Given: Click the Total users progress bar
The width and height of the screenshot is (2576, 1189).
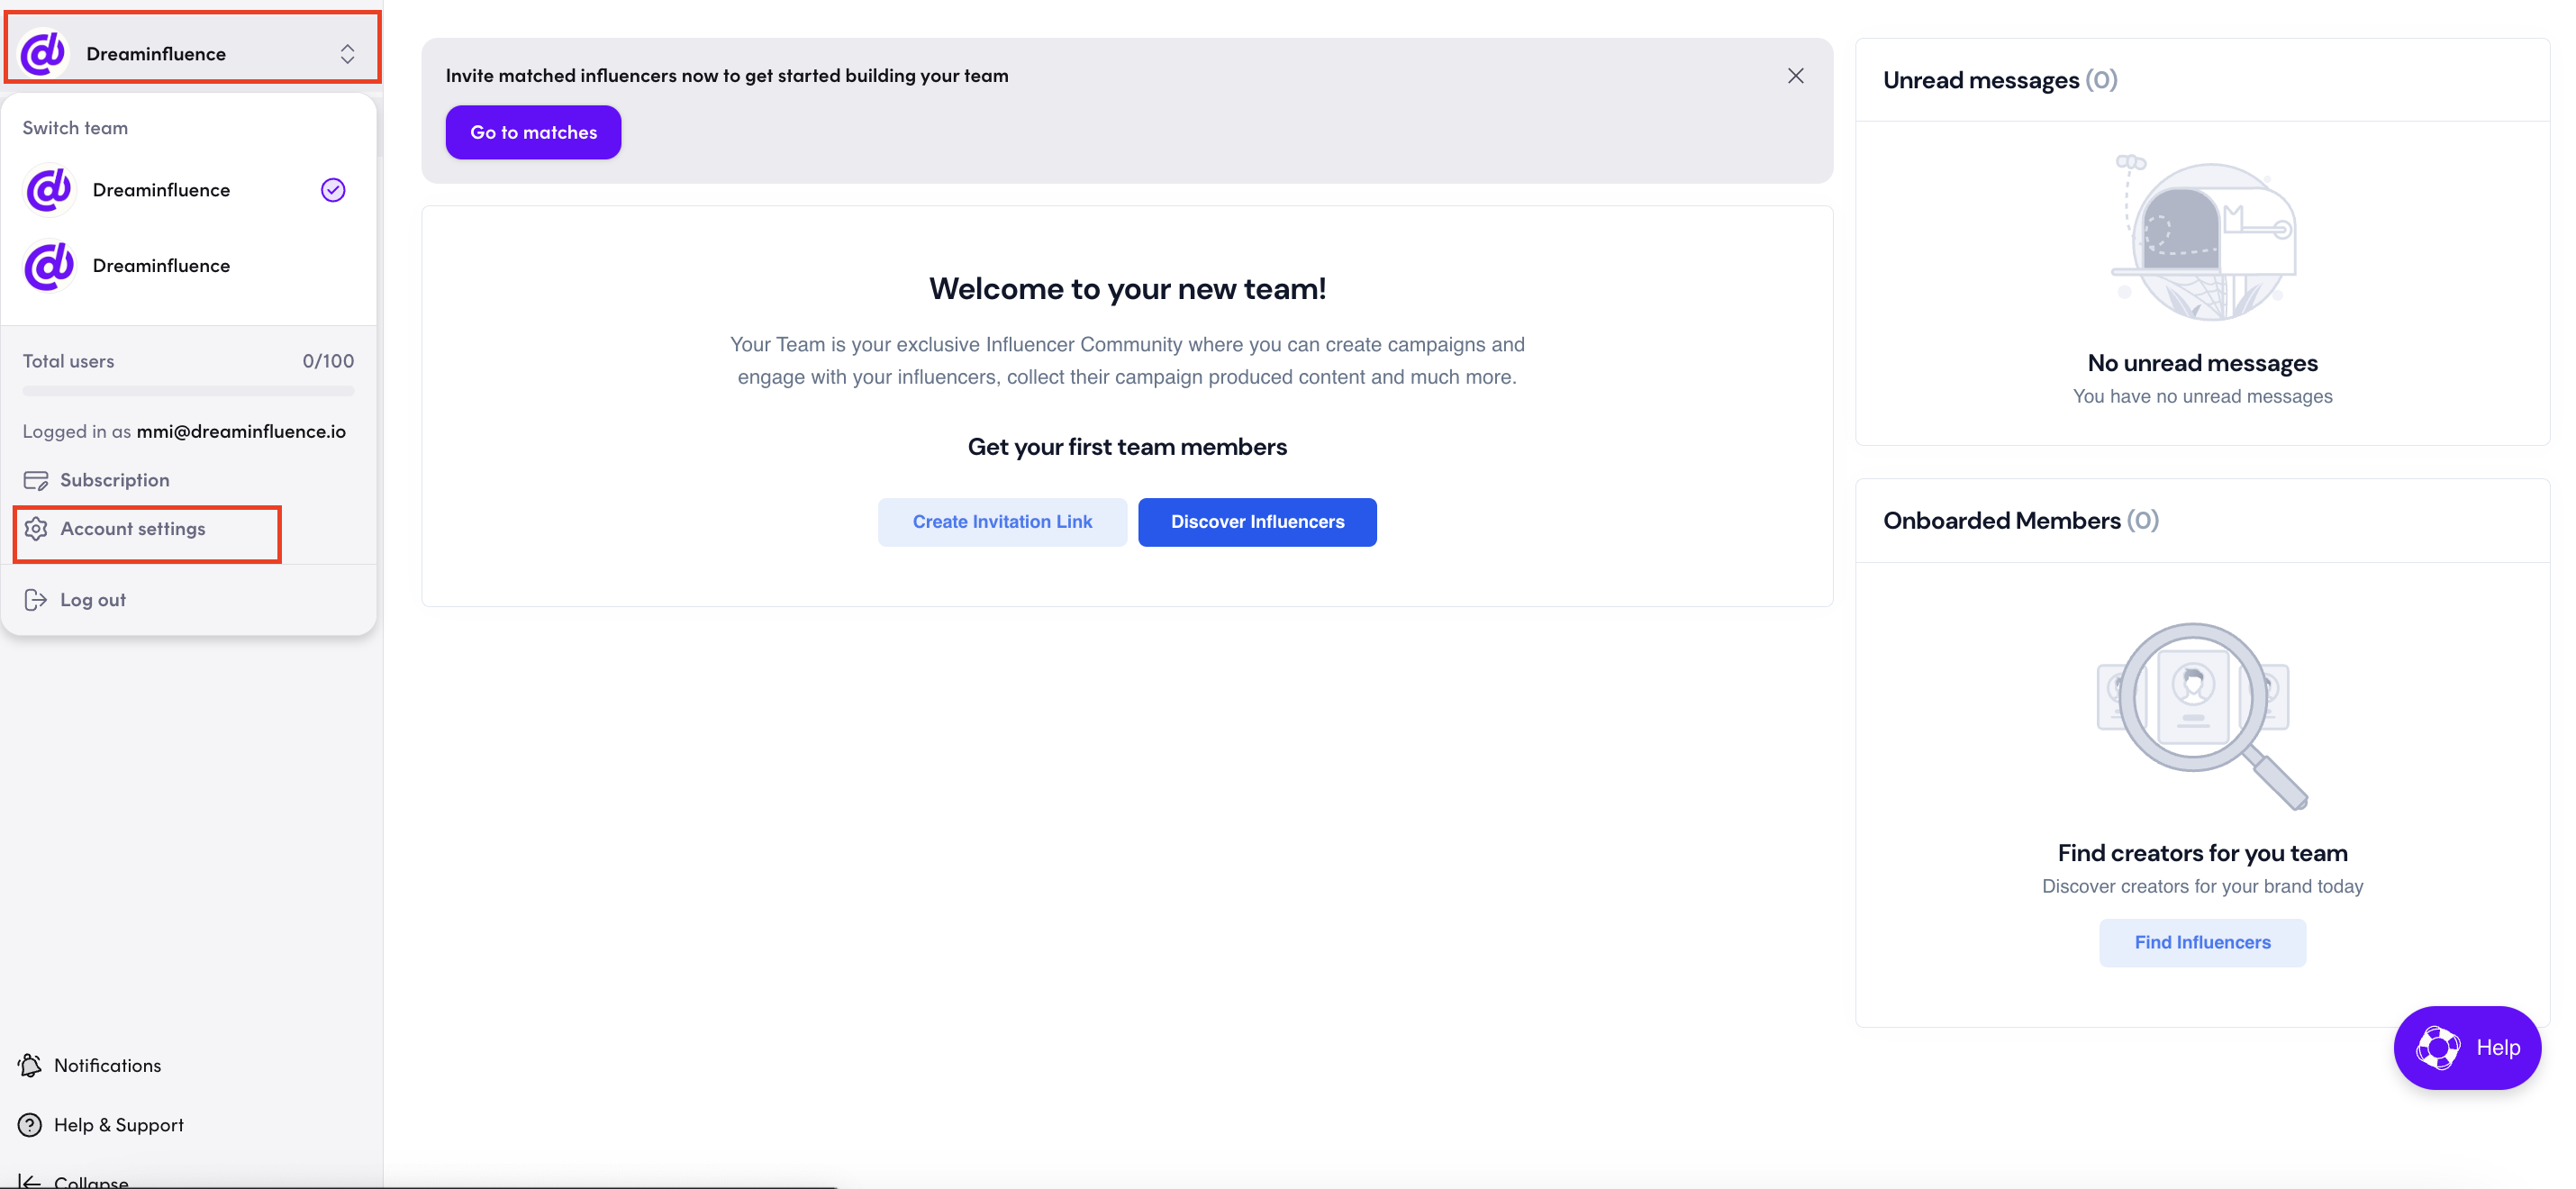Looking at the screenshot, I should (x=188, y=391).
